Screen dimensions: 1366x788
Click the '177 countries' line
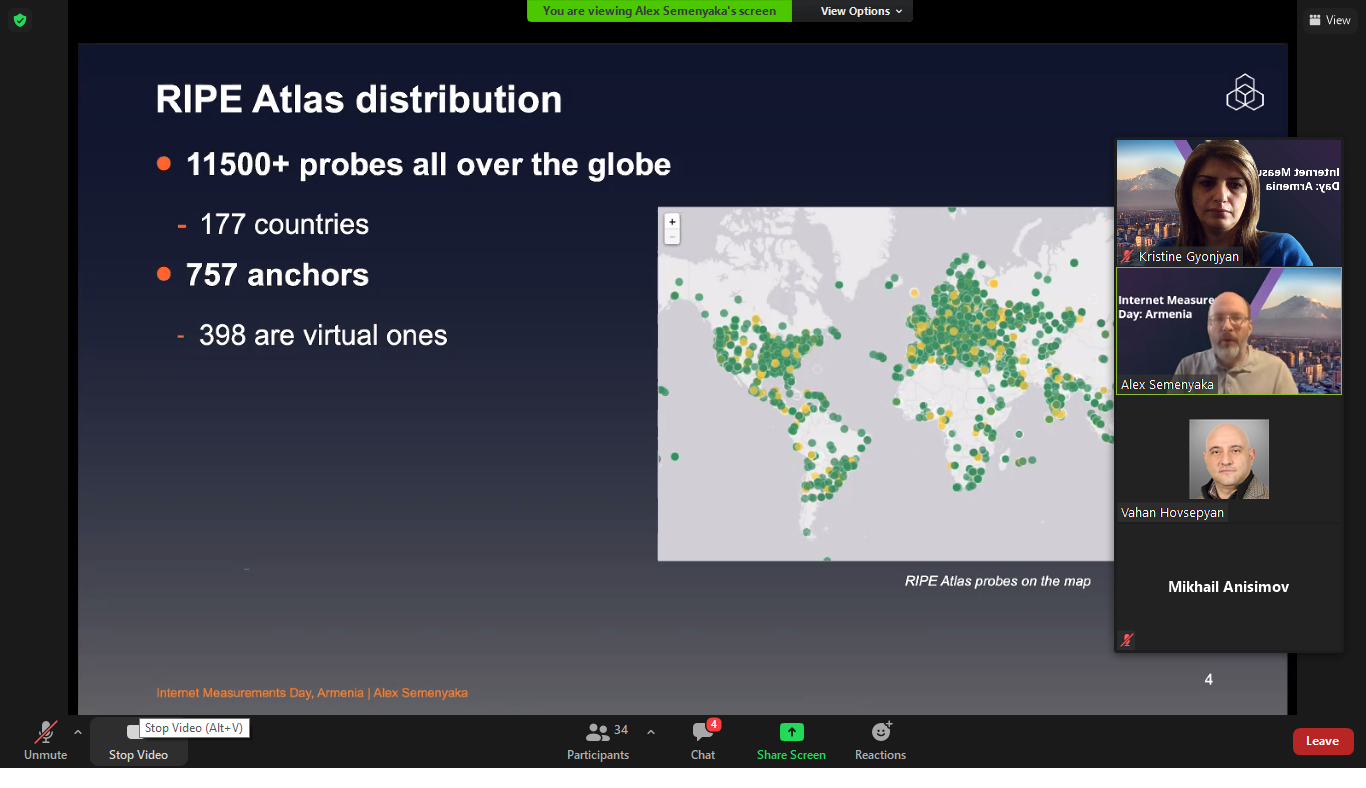(284, 224)
